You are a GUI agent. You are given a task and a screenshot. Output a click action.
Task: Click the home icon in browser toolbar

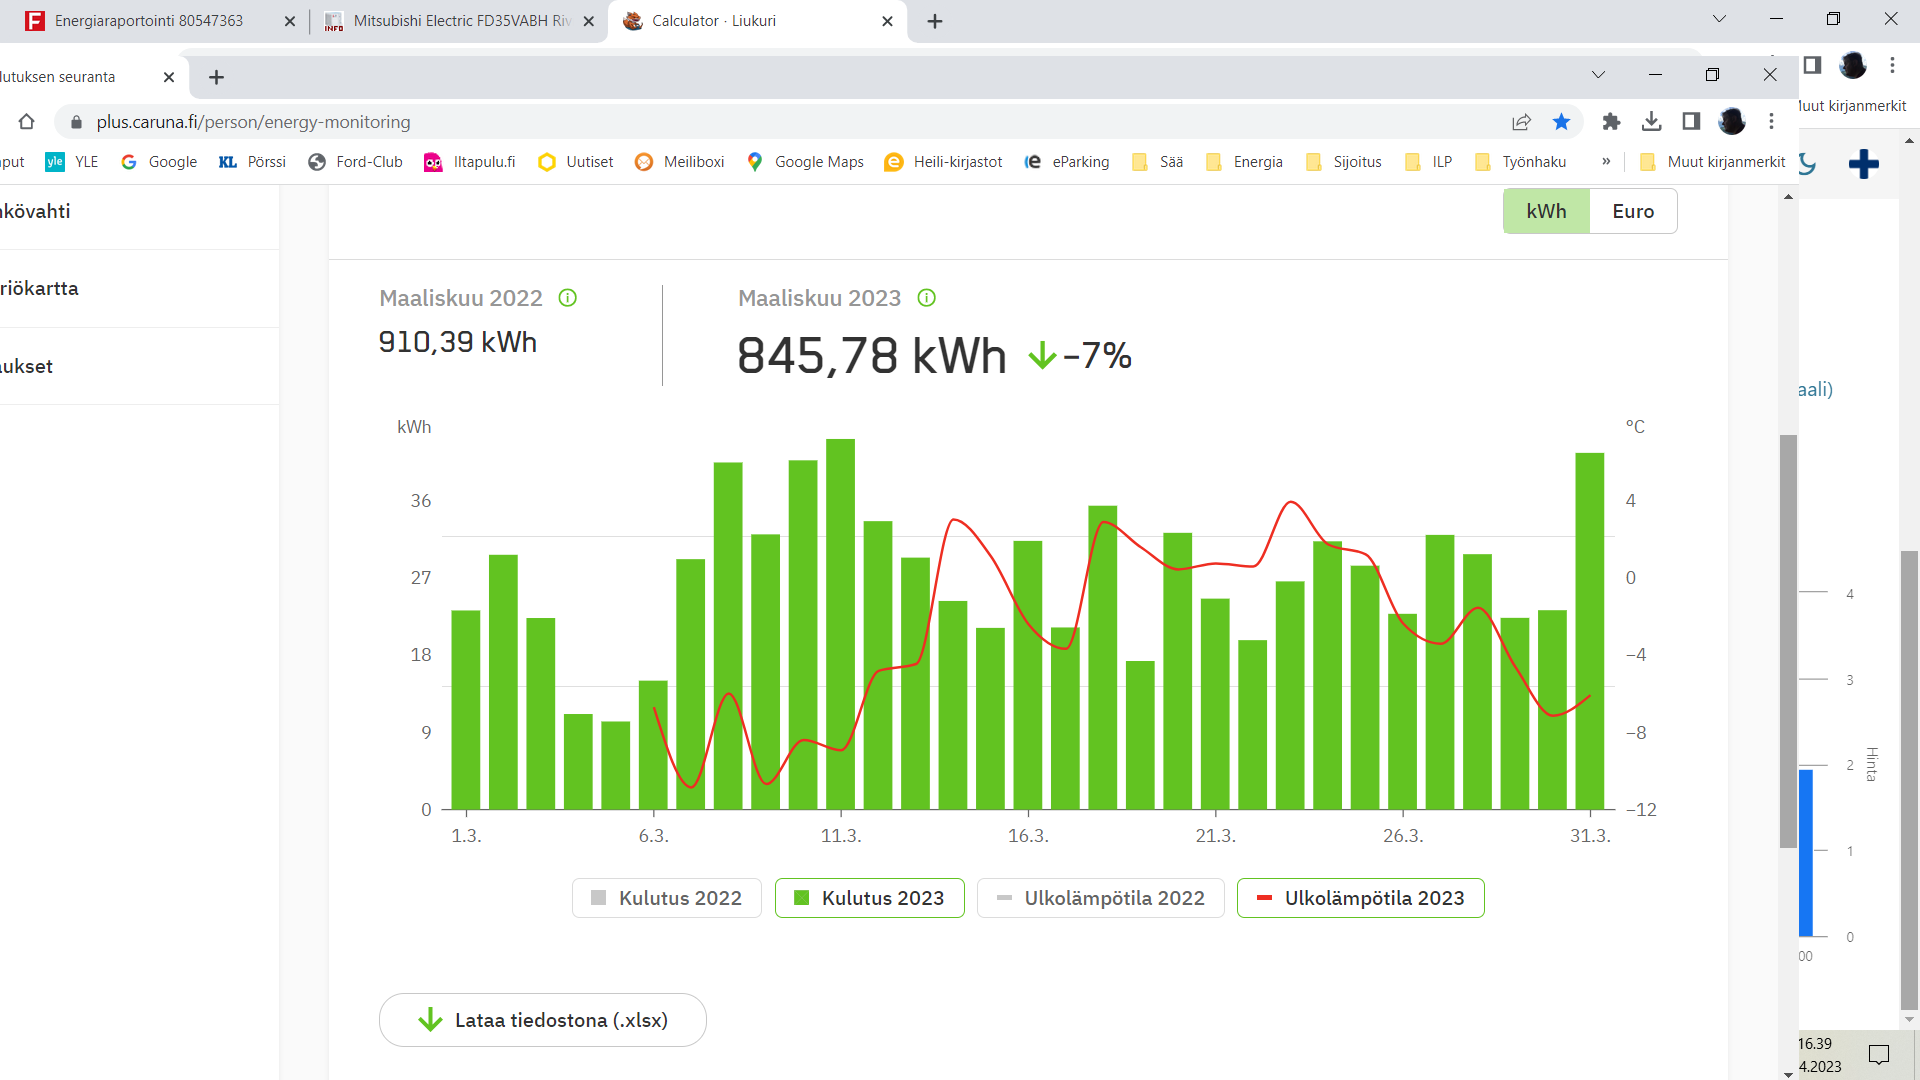pos(27,122)
